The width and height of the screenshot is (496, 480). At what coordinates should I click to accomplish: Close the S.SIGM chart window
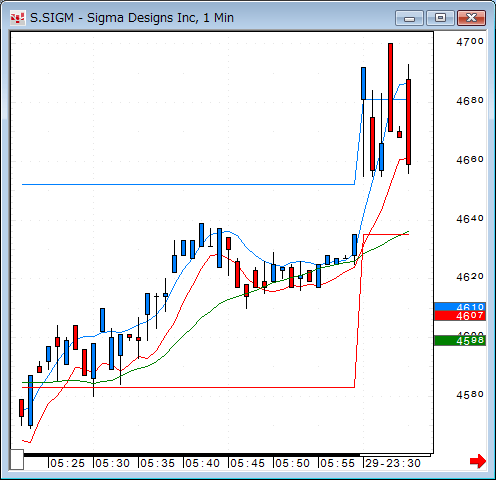tap(471, 18)
